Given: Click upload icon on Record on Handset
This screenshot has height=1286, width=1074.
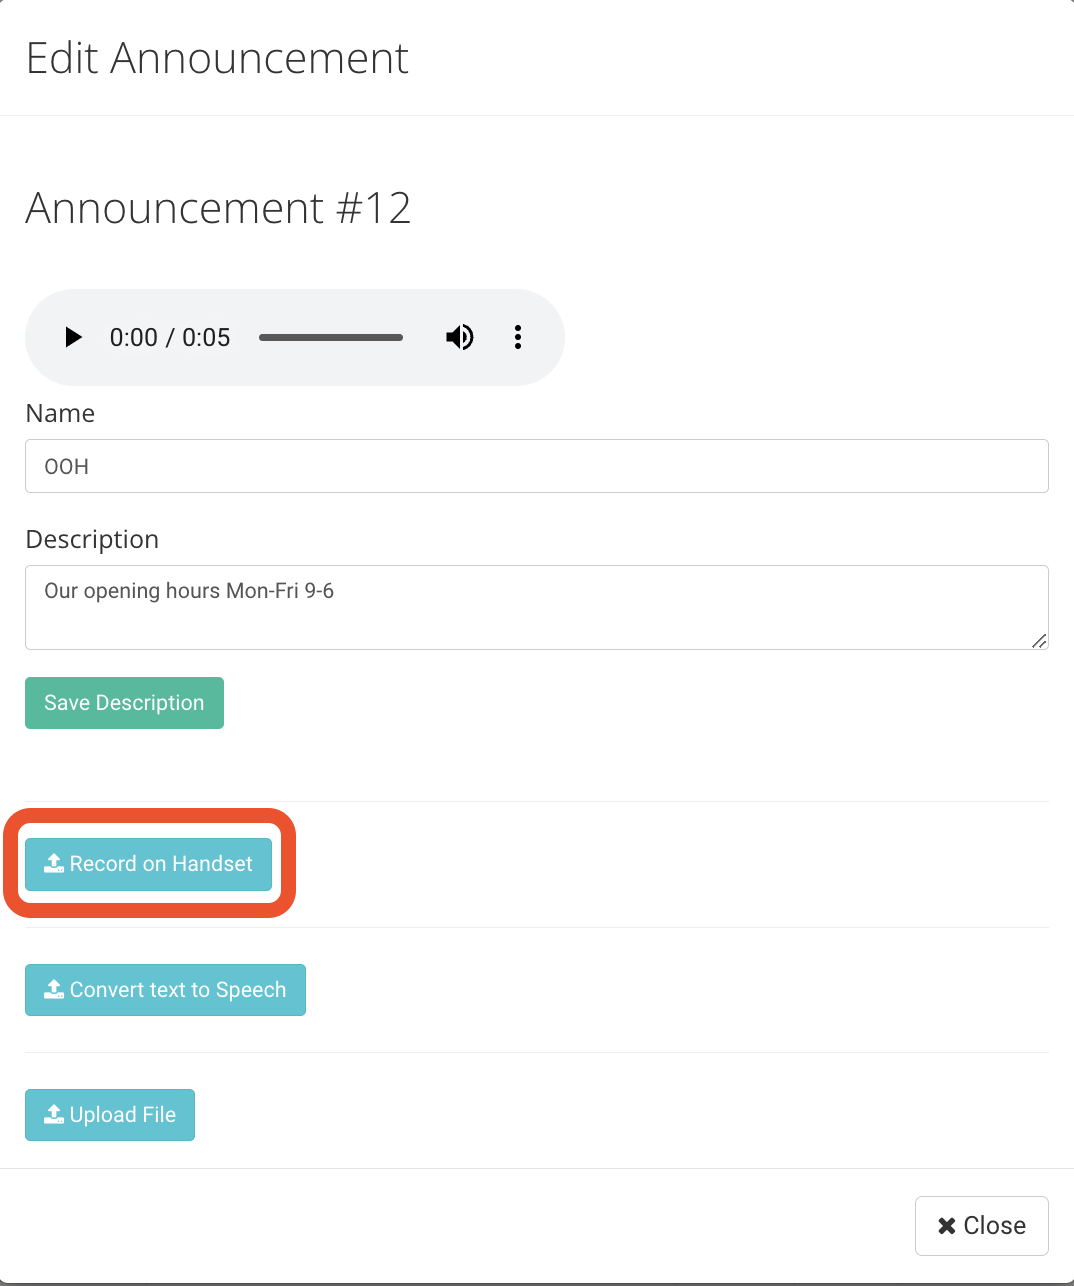Looking at the screenshot, I should click(54, 863).
